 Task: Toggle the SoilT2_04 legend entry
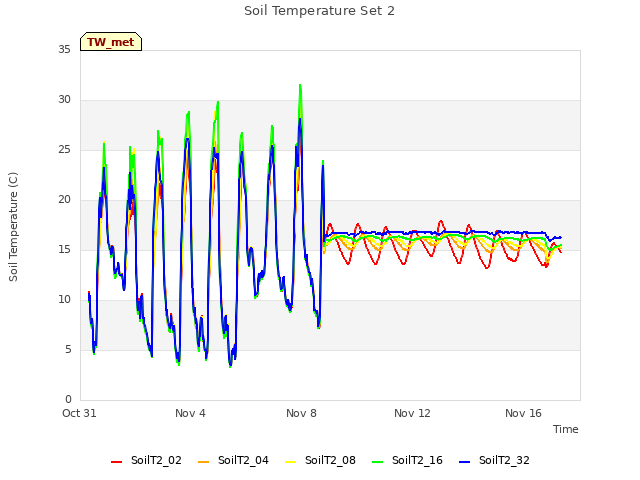tap(233, 461)
